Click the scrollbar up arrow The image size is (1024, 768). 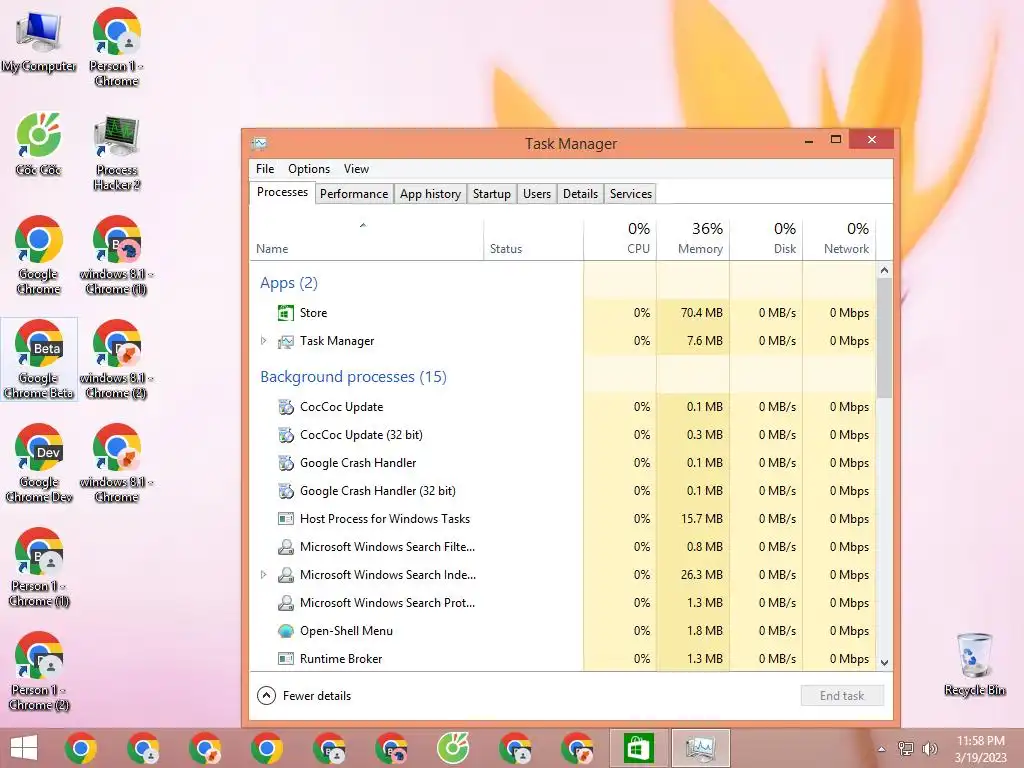click(884, 270)
